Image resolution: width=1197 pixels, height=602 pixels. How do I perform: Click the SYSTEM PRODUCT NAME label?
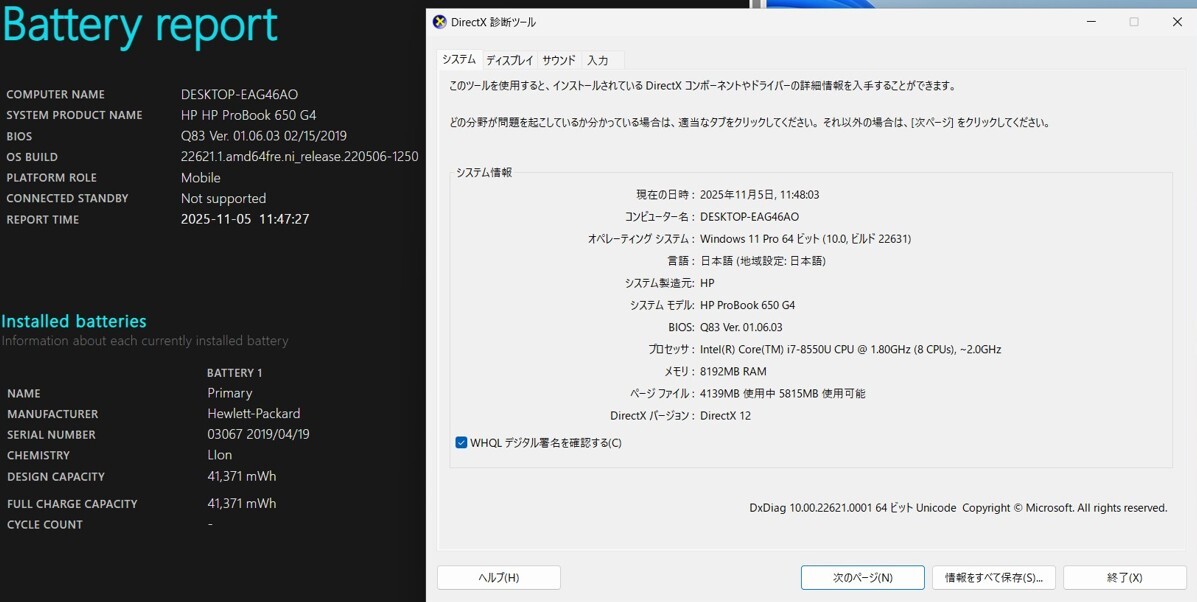(74, 115)
